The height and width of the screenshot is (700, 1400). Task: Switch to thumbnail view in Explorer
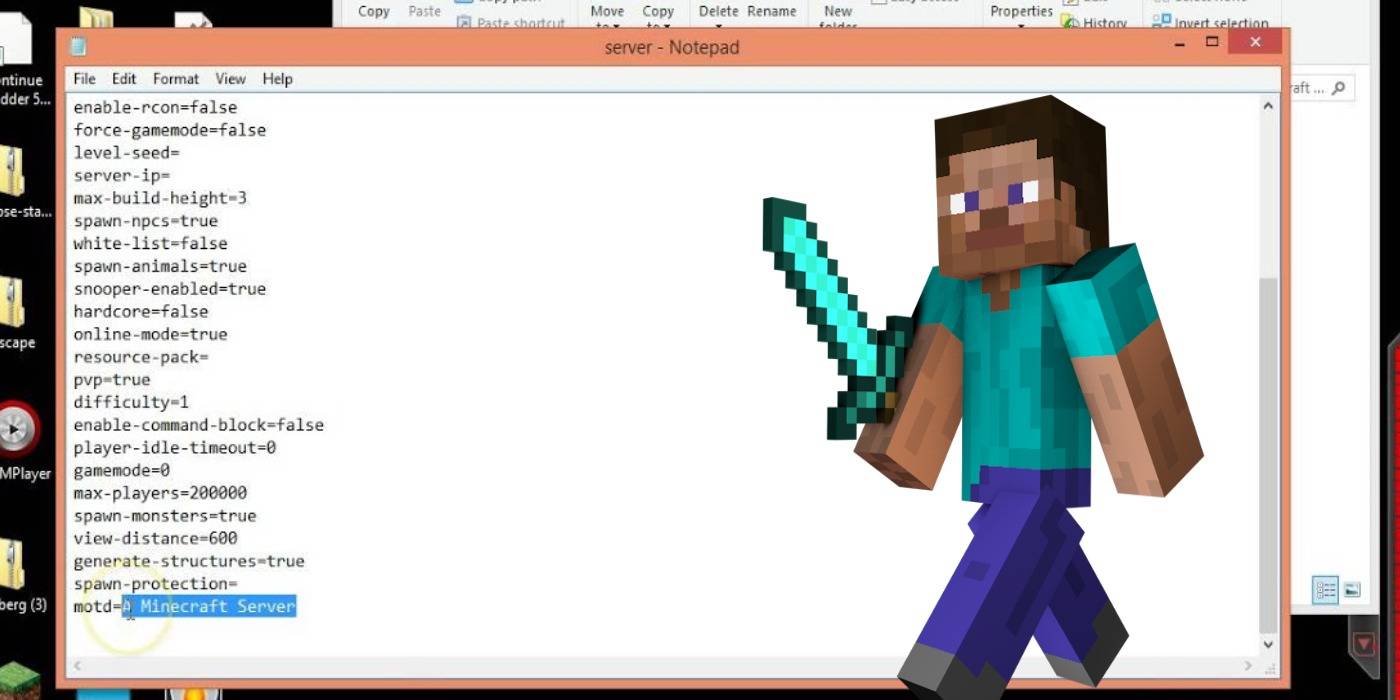click(1352, 590)
